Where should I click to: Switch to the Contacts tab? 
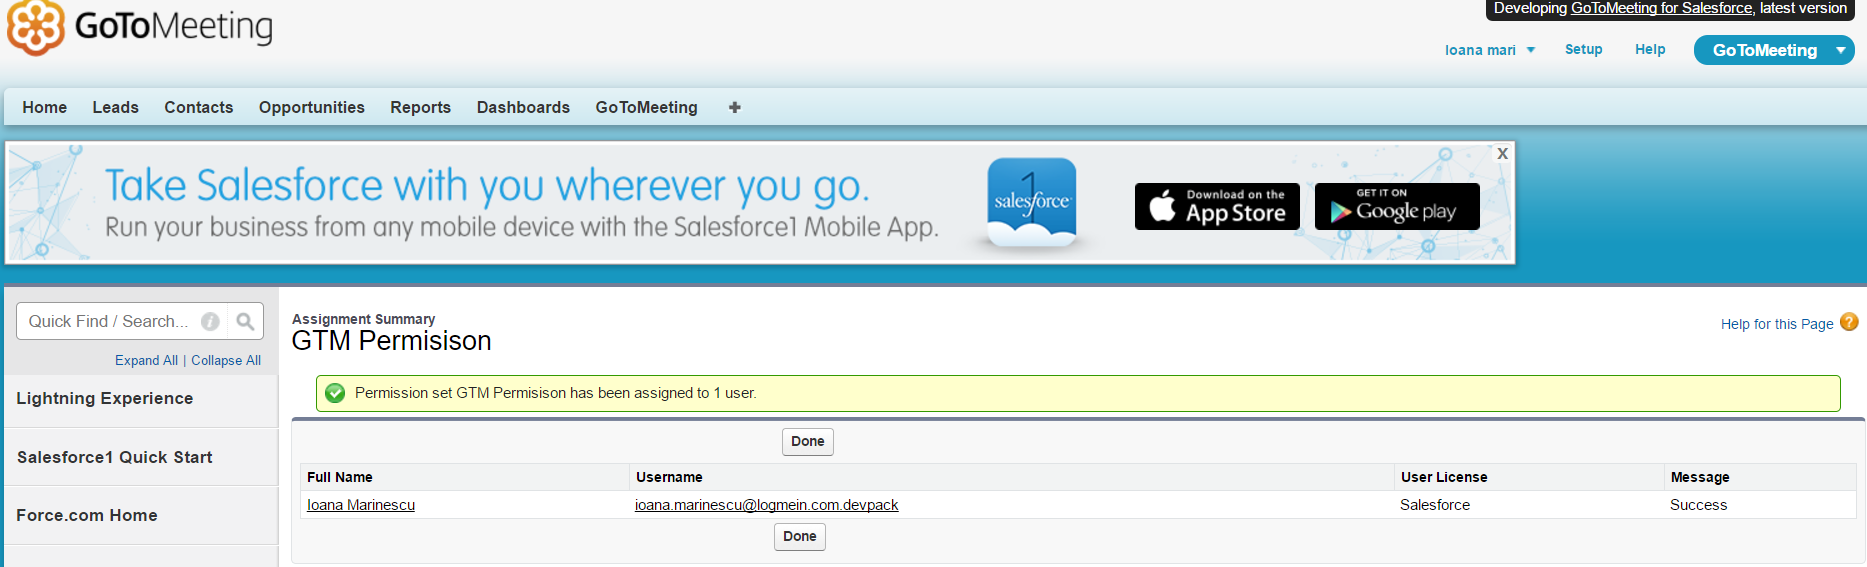click(199, 107)
